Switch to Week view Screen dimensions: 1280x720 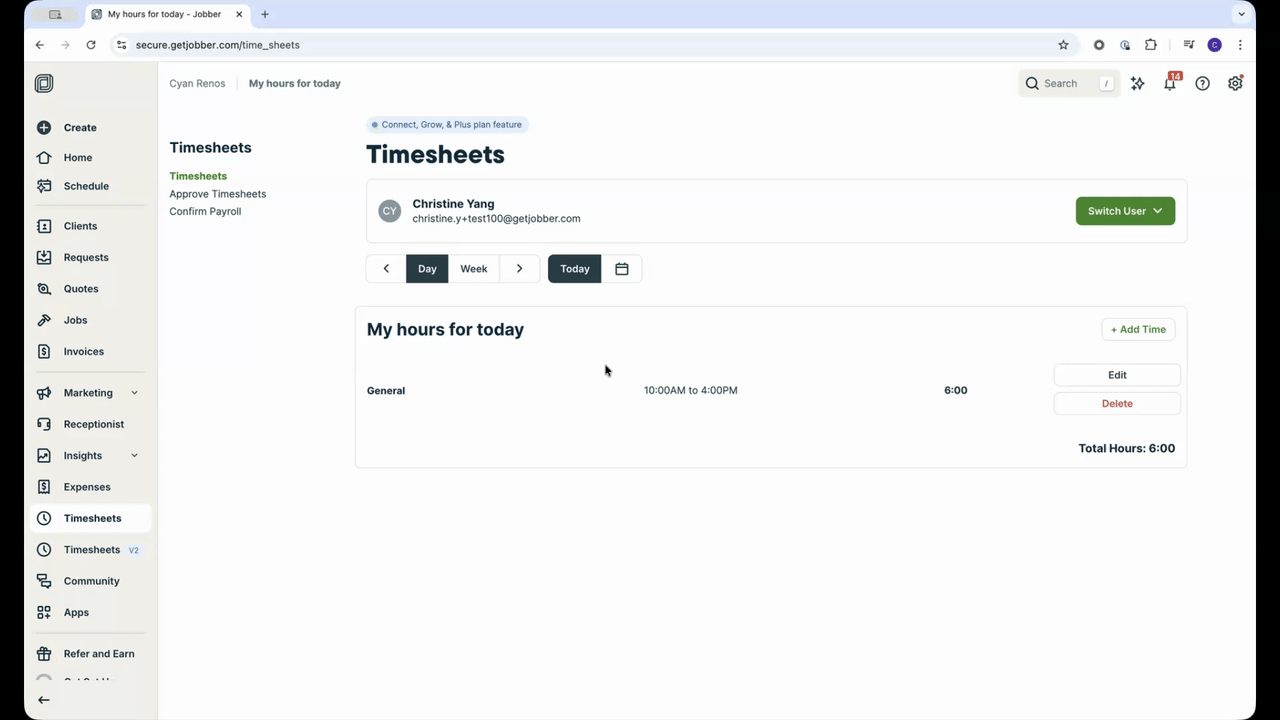pos(473,269)
